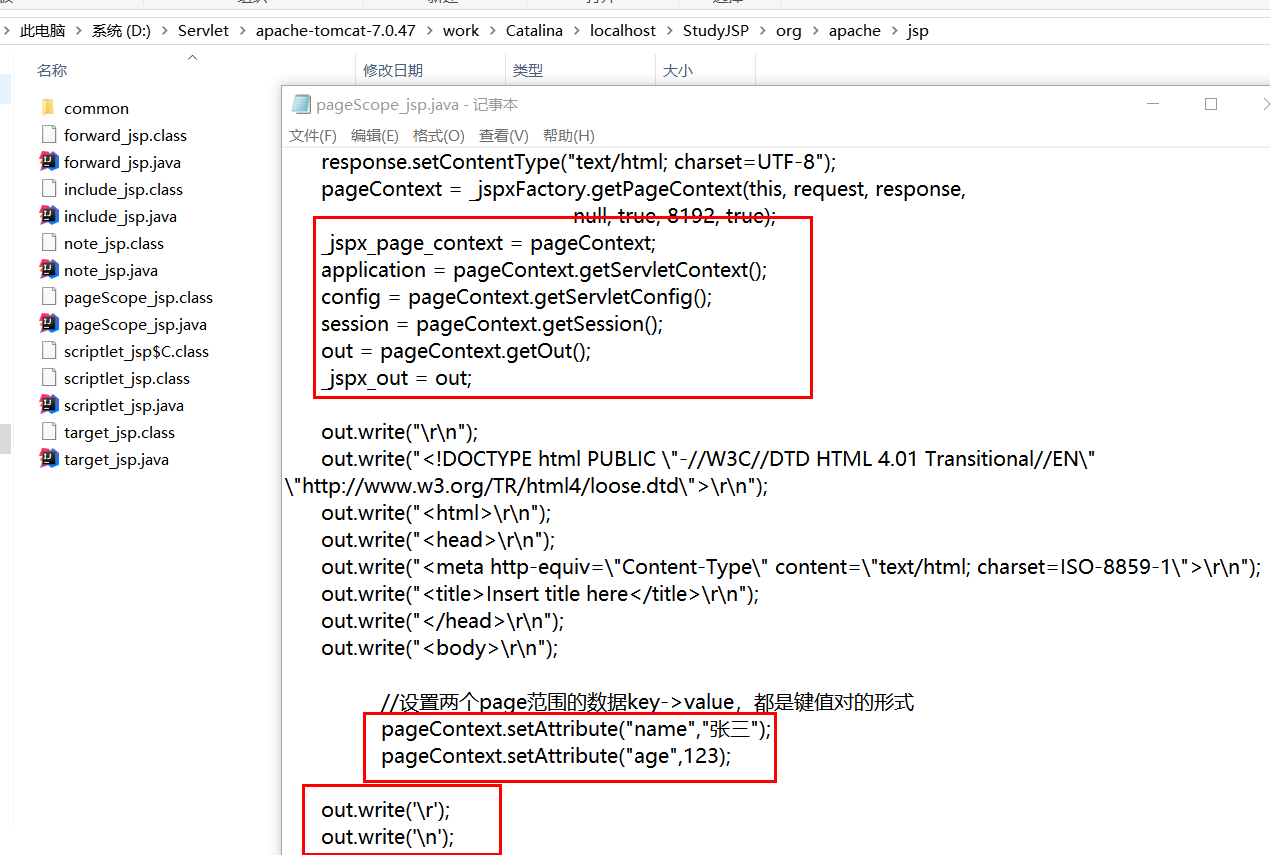Sort files by 大小 column header
The height and width of the screenshot is (855, 1270).
[678, 71]
